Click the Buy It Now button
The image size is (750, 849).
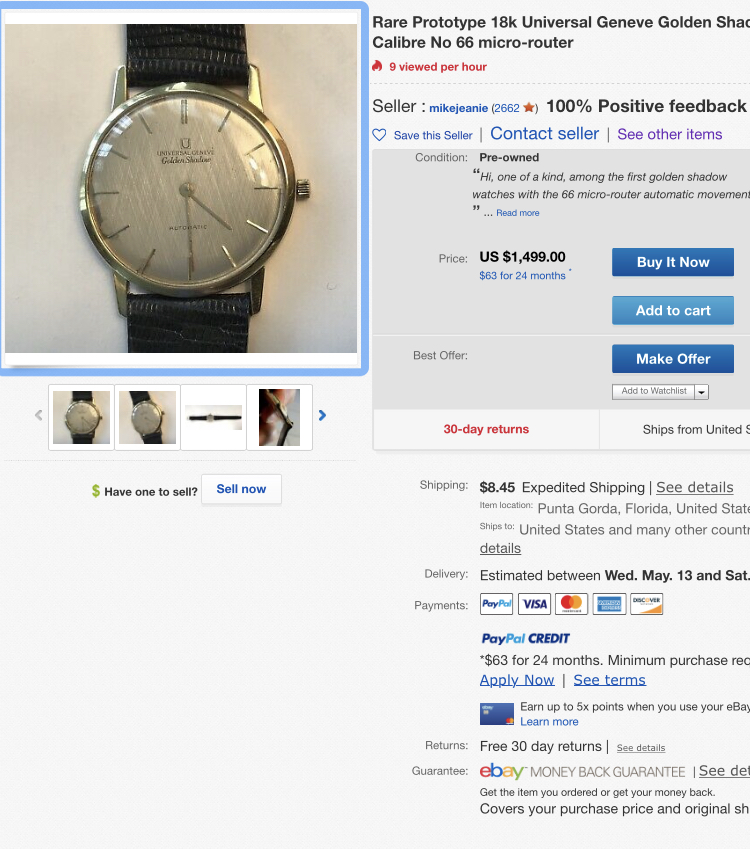673,262
